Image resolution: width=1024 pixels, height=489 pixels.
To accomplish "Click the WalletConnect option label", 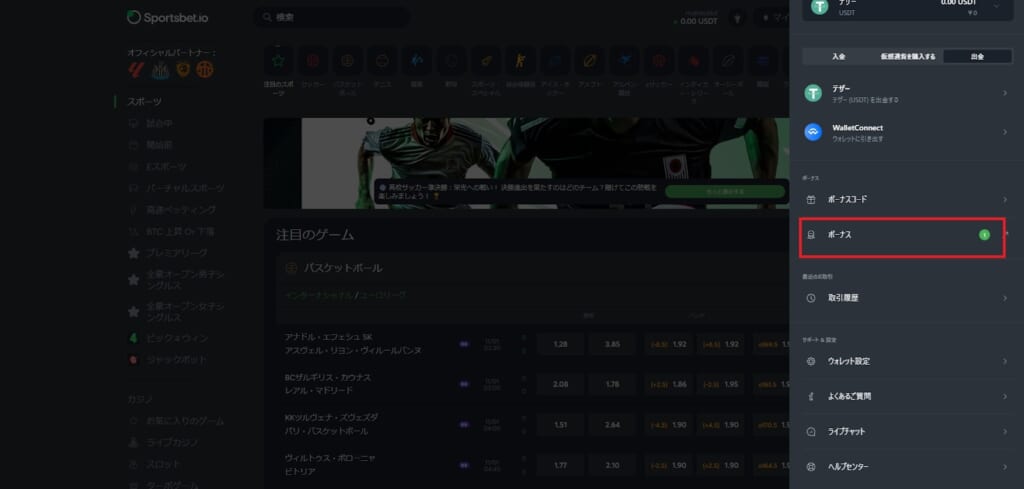I will (x=857, y=128).
